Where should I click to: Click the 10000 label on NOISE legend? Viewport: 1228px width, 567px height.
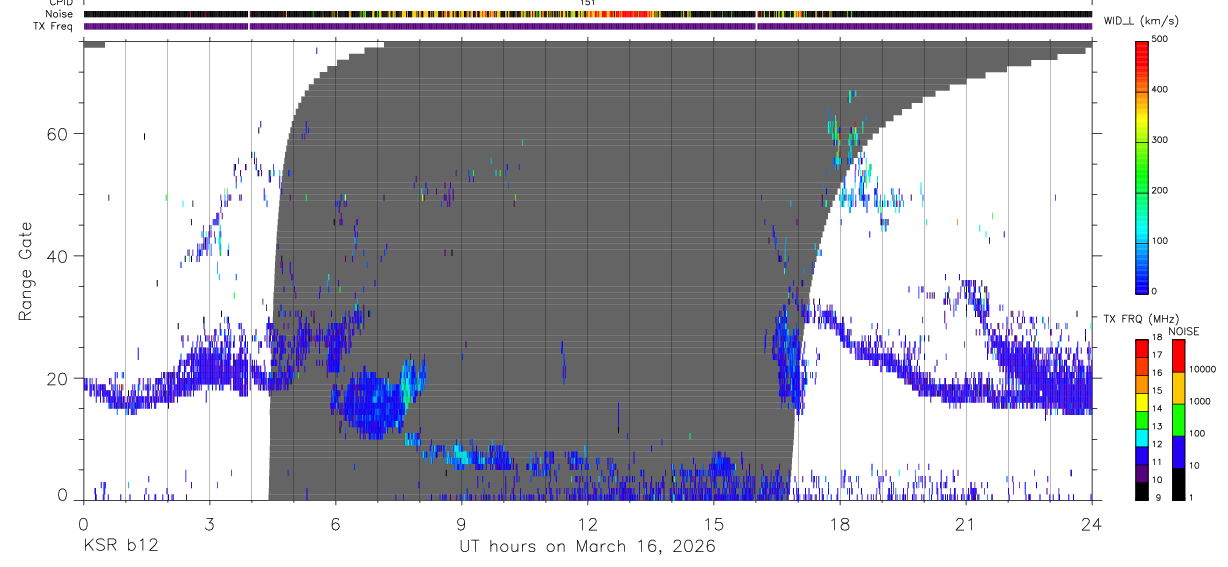(x=1202, y=370)
